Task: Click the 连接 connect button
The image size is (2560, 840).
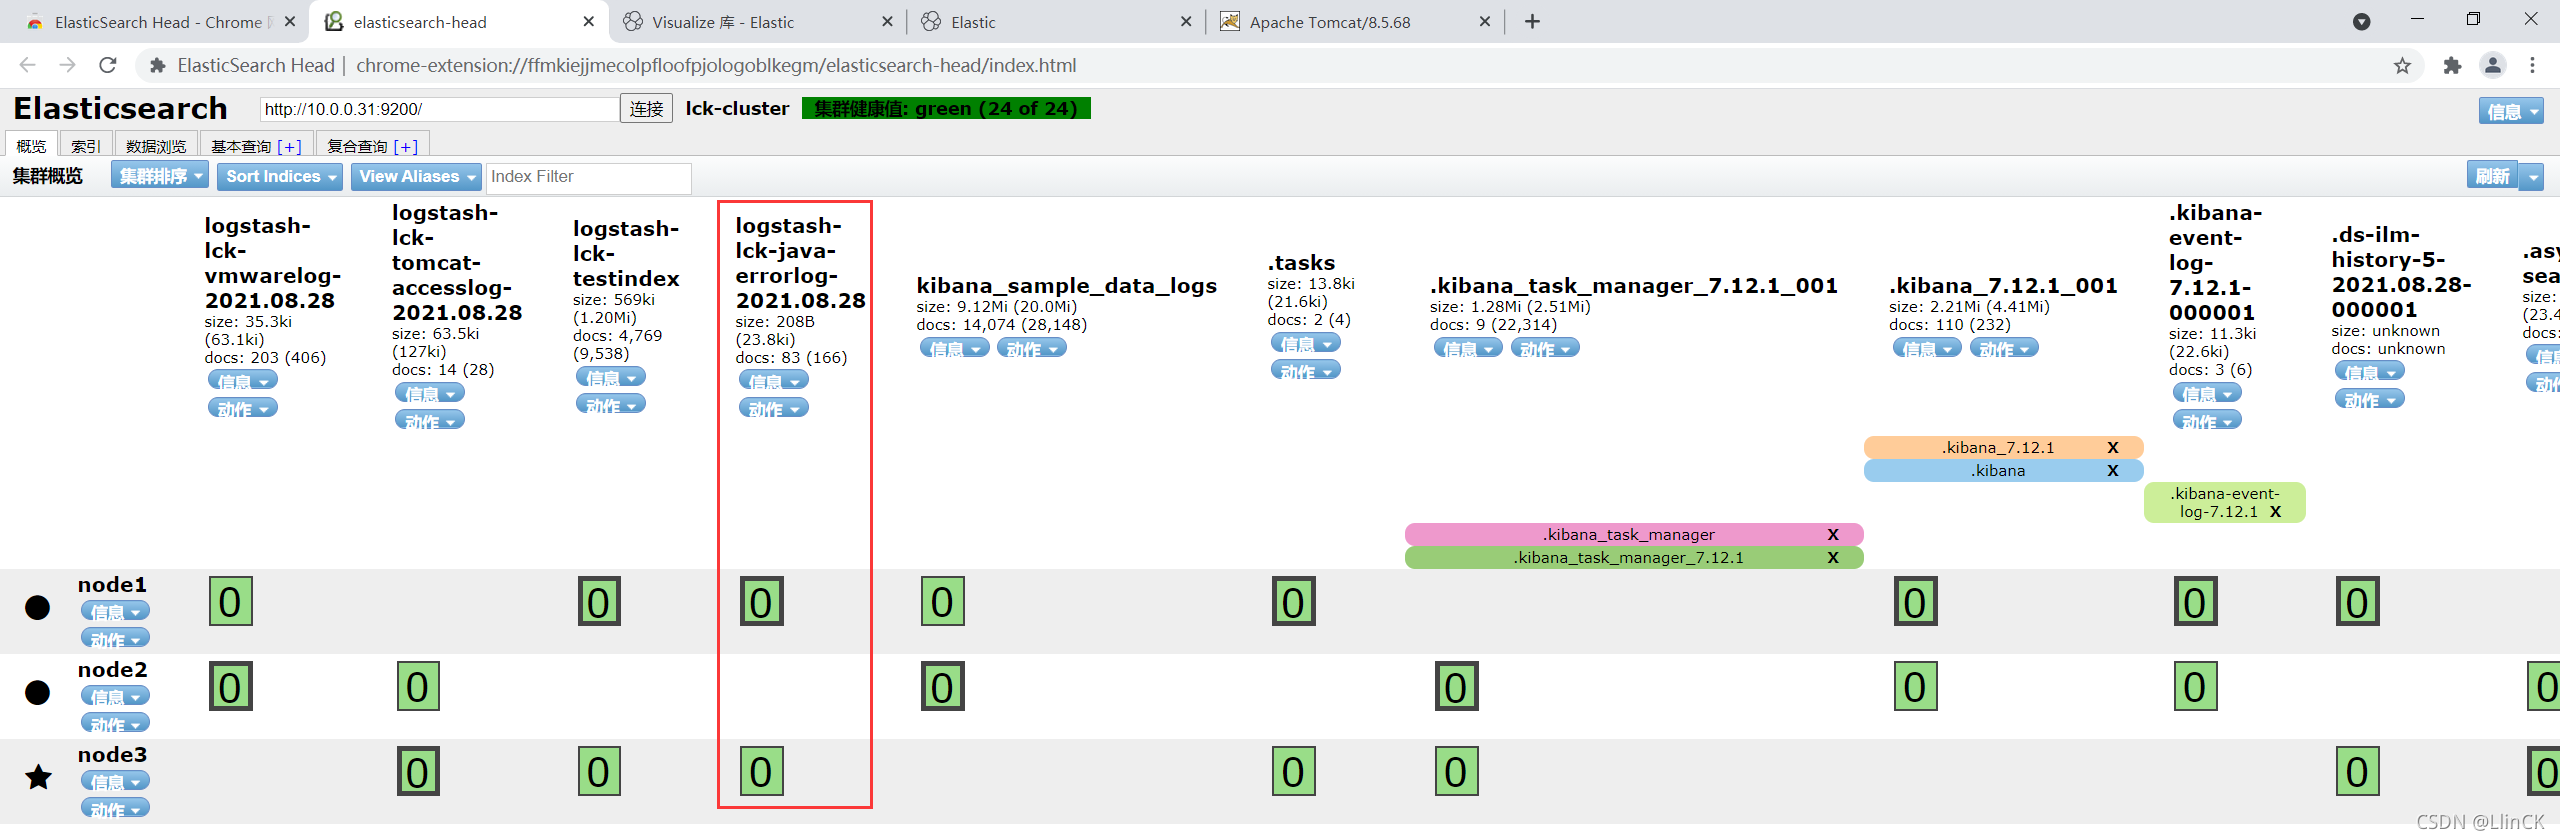Action: pos(646,108)
